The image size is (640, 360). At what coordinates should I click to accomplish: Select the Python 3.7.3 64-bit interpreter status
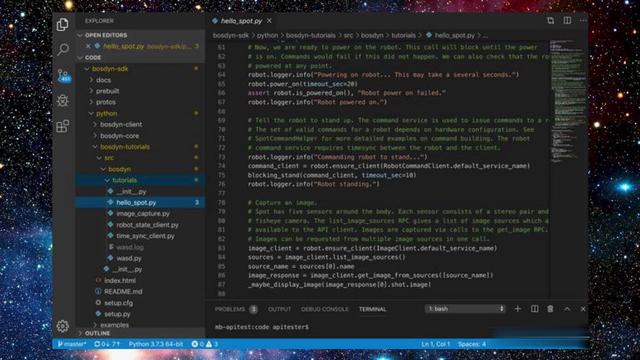point(156,344)
